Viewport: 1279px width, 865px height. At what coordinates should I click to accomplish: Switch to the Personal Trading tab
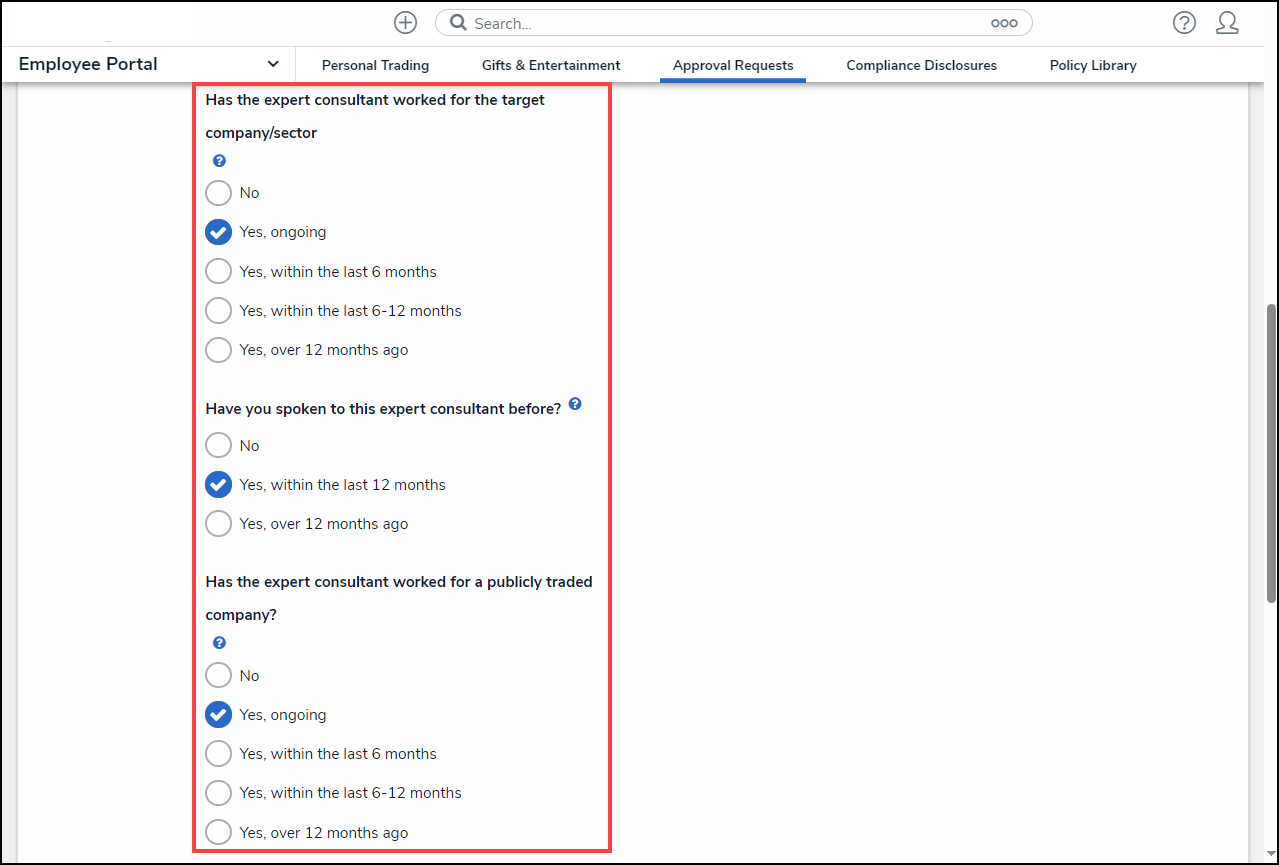375,65
